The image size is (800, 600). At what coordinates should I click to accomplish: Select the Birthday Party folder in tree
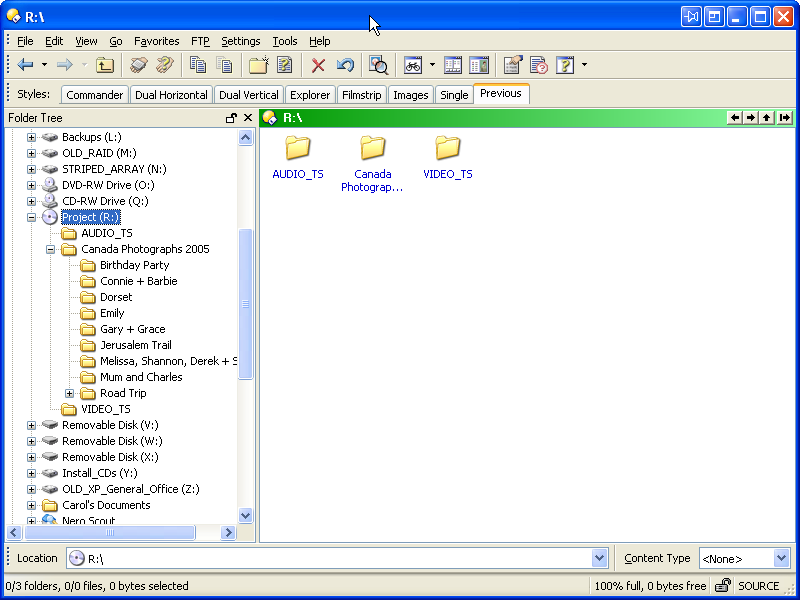pyautogui.click(x=134, y=265)
